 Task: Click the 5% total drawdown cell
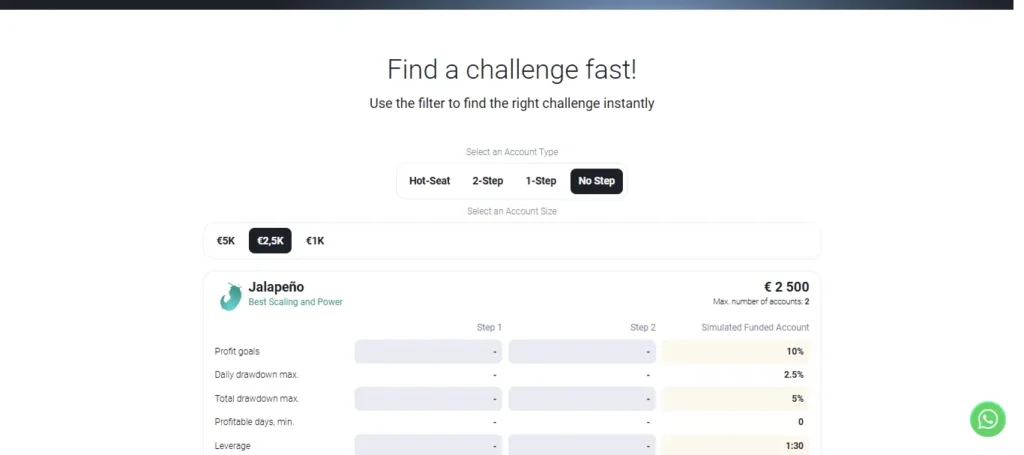coord(735,398)
